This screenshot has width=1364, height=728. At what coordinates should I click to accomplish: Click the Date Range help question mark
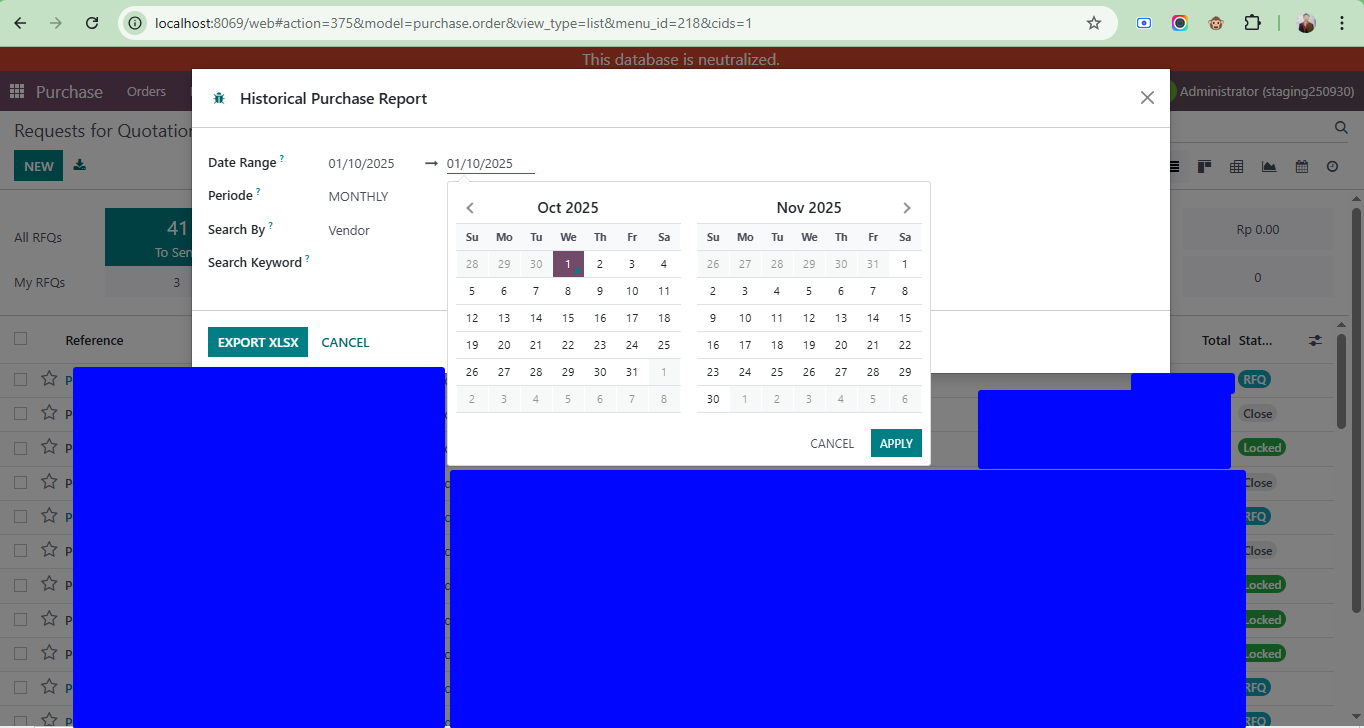(x=282, y=158)
